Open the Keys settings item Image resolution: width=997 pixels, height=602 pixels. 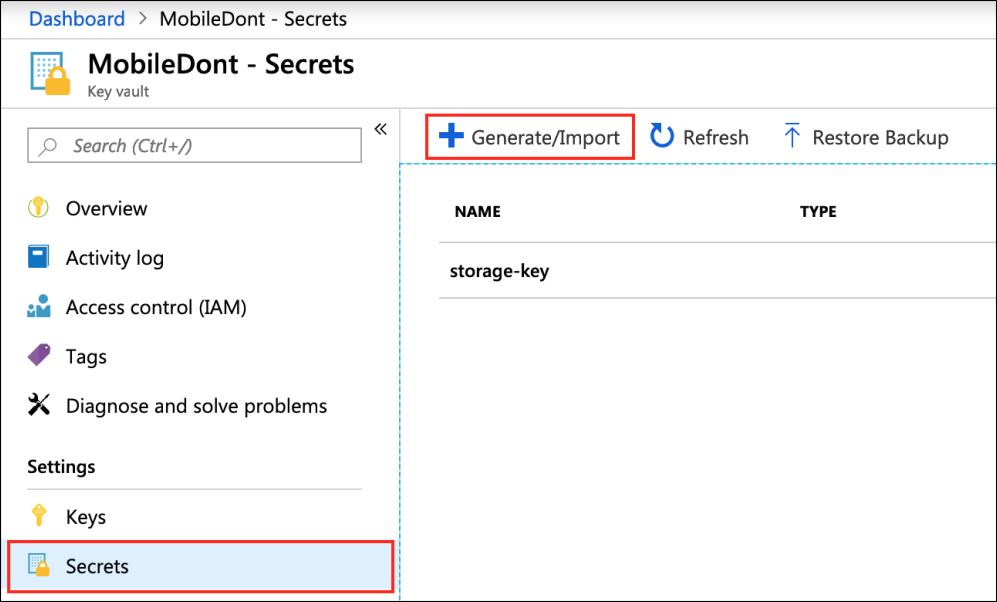click(x=86, y=517)
